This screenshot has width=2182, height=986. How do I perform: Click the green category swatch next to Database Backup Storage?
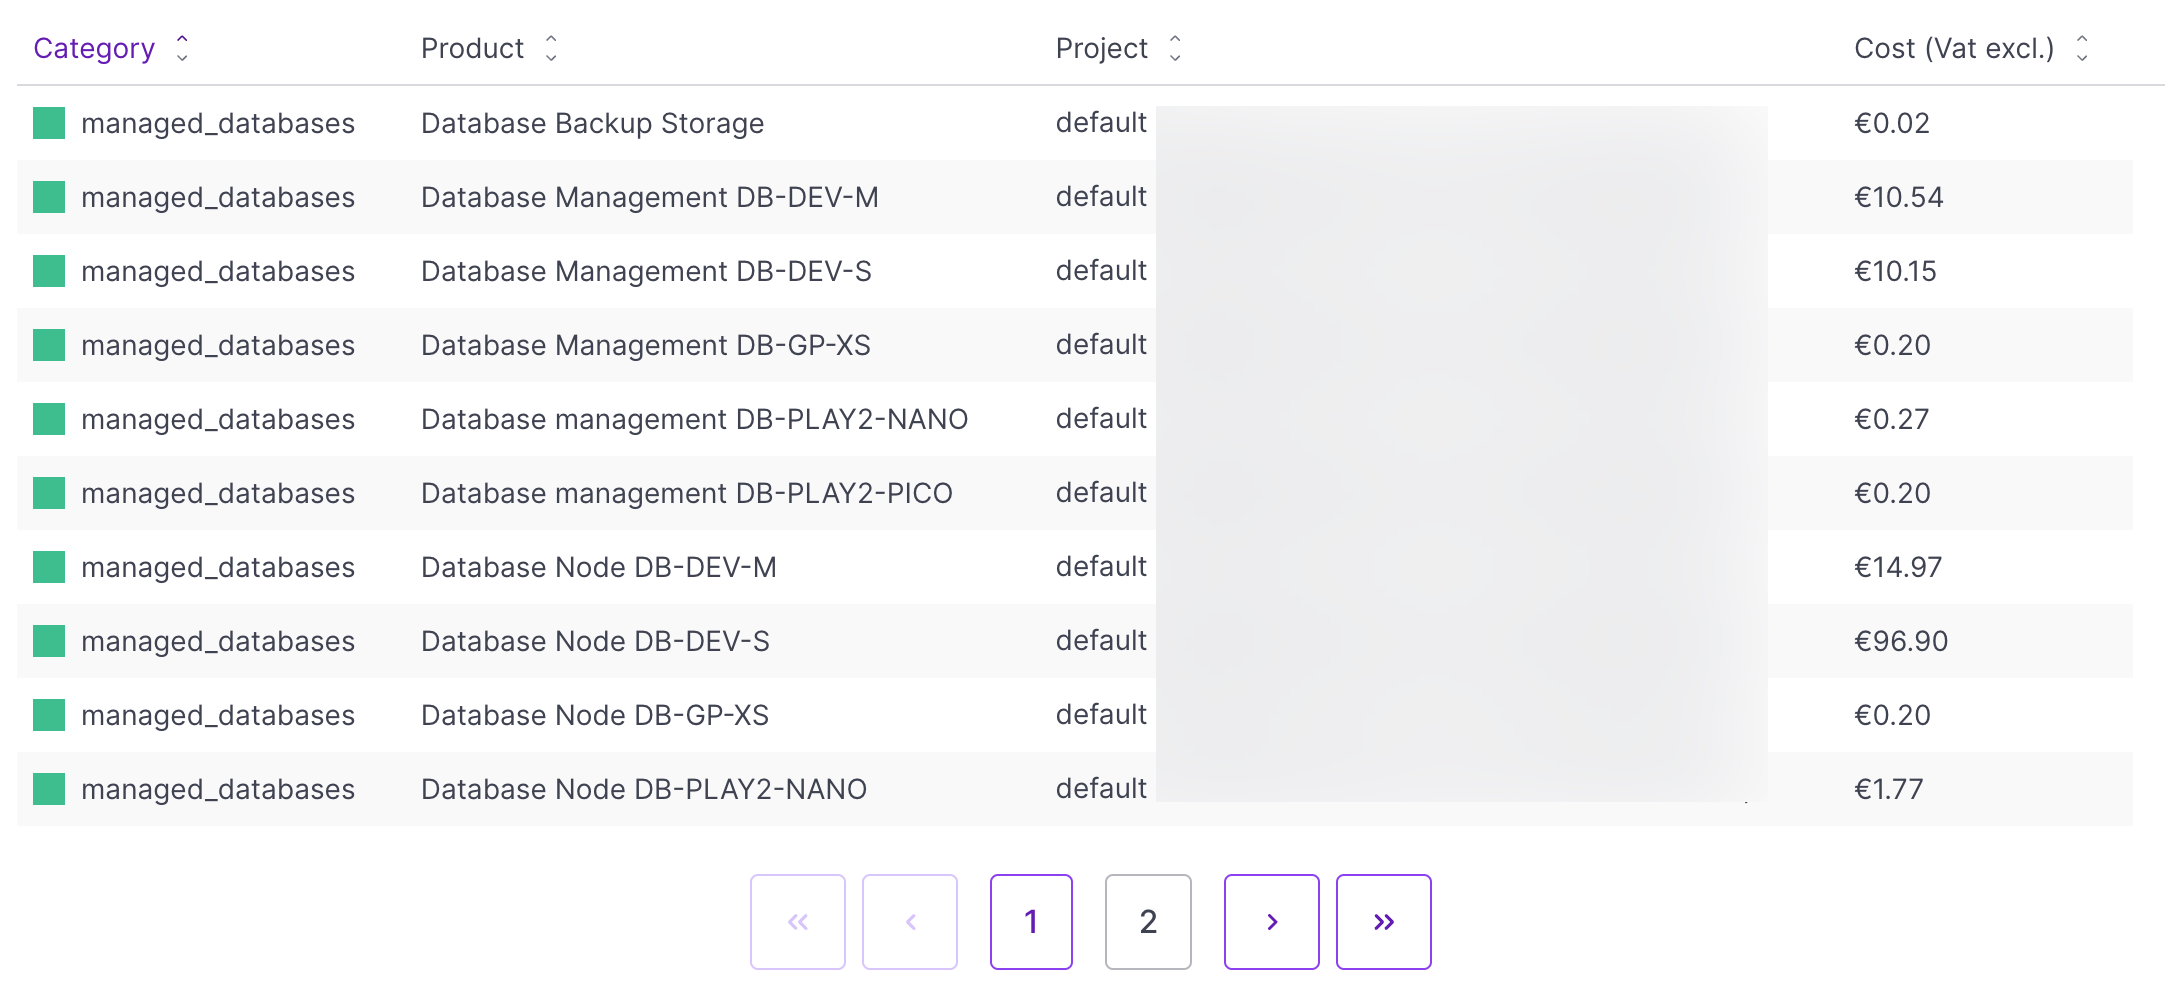[49, 123]
